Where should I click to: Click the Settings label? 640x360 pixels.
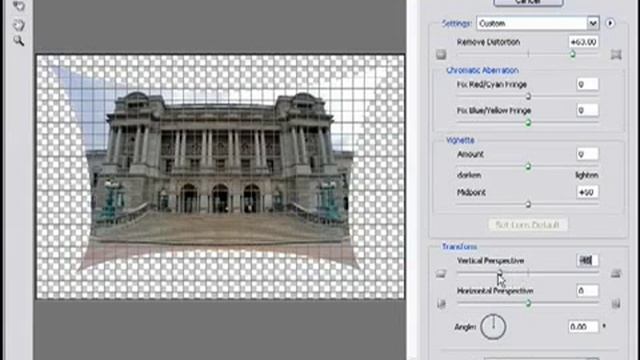[456, 23]
